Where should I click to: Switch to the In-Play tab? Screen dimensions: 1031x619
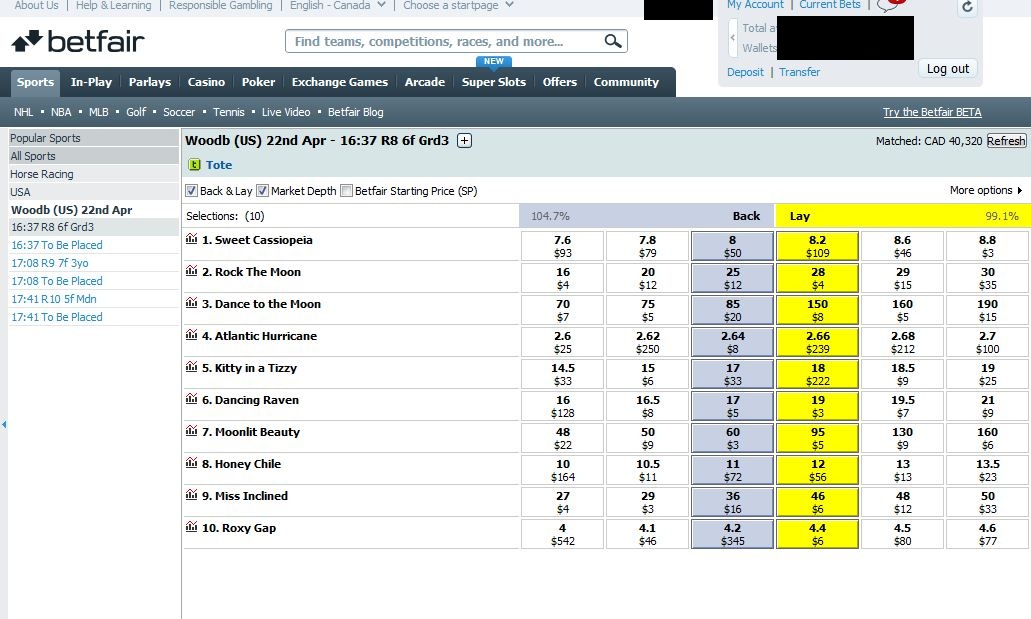click(x=91, y=82)
